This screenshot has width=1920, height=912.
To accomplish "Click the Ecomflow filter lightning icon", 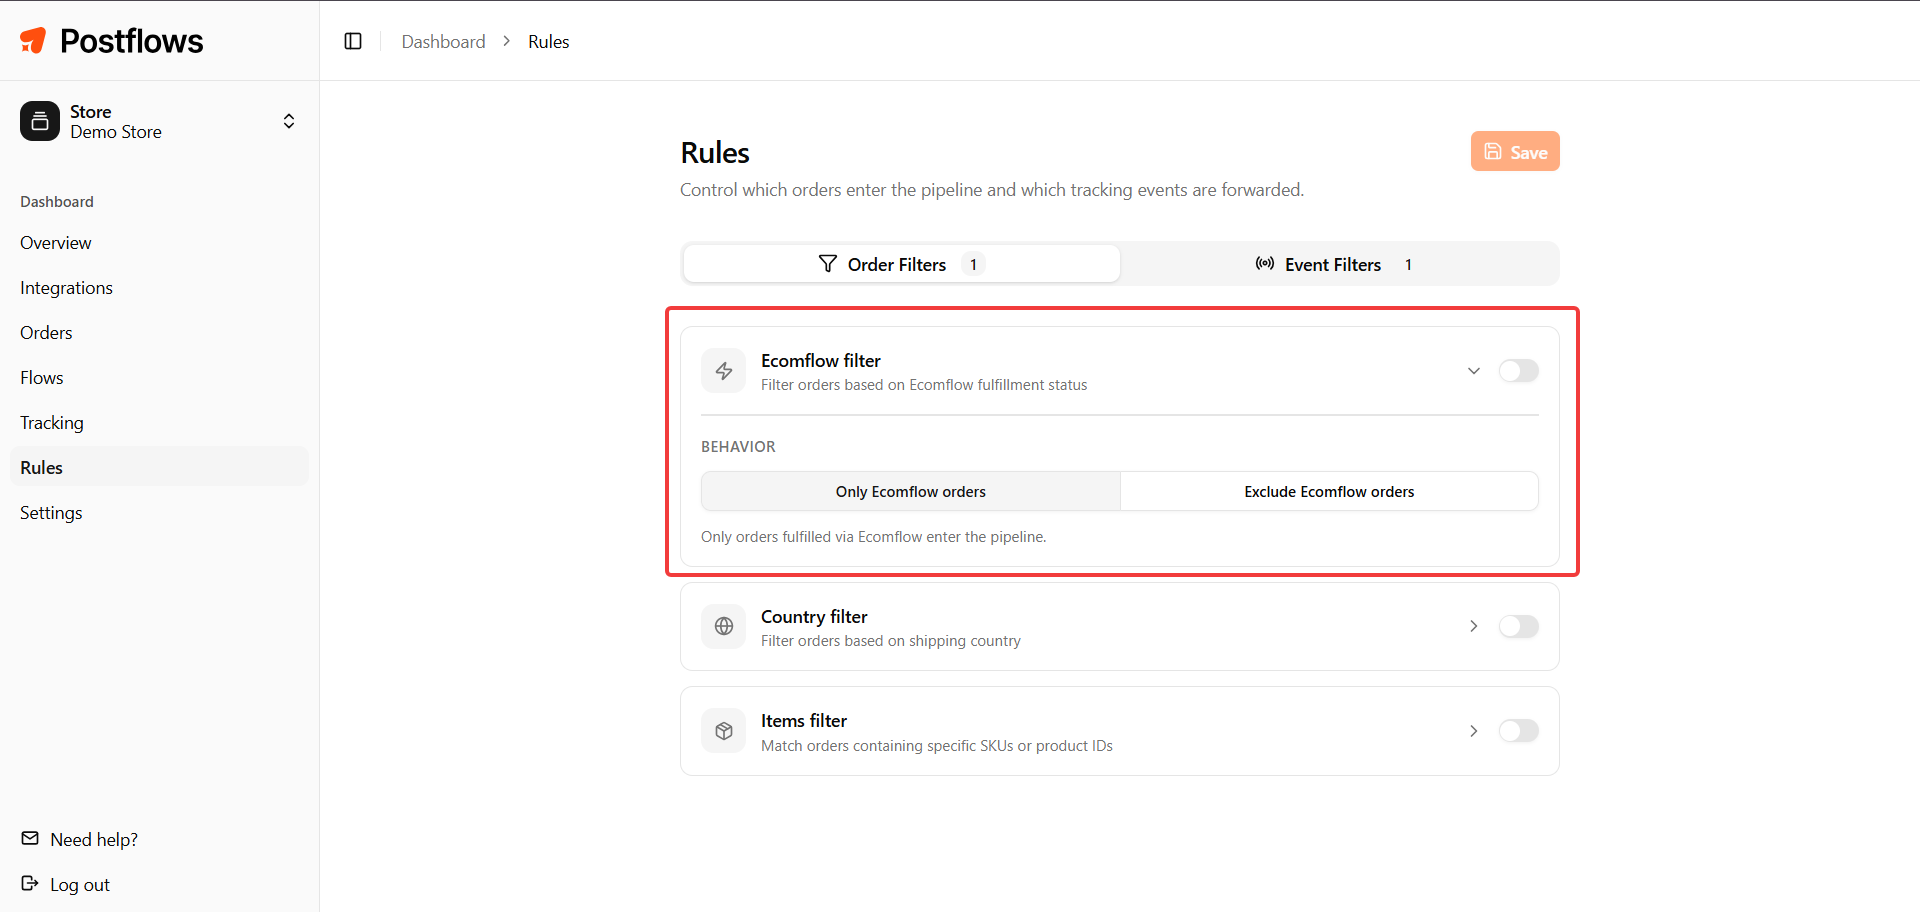I will coord(724,371).
